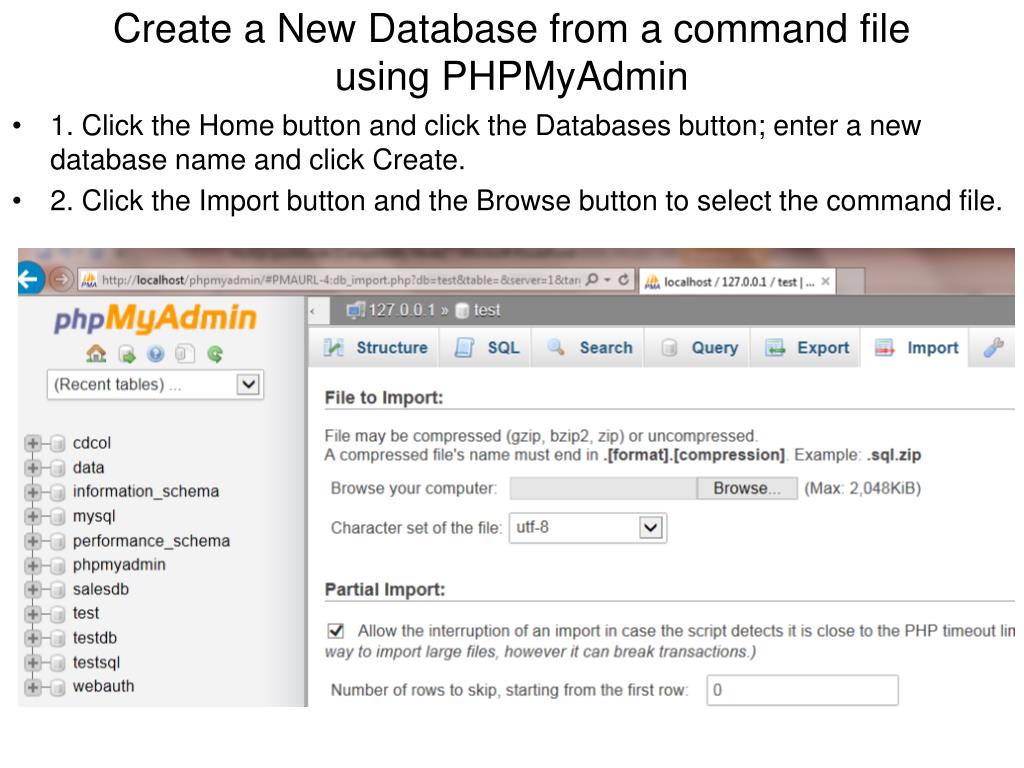Switch to the Structure tab
This screenshot has width=1024, height=768.
point(377,348)
